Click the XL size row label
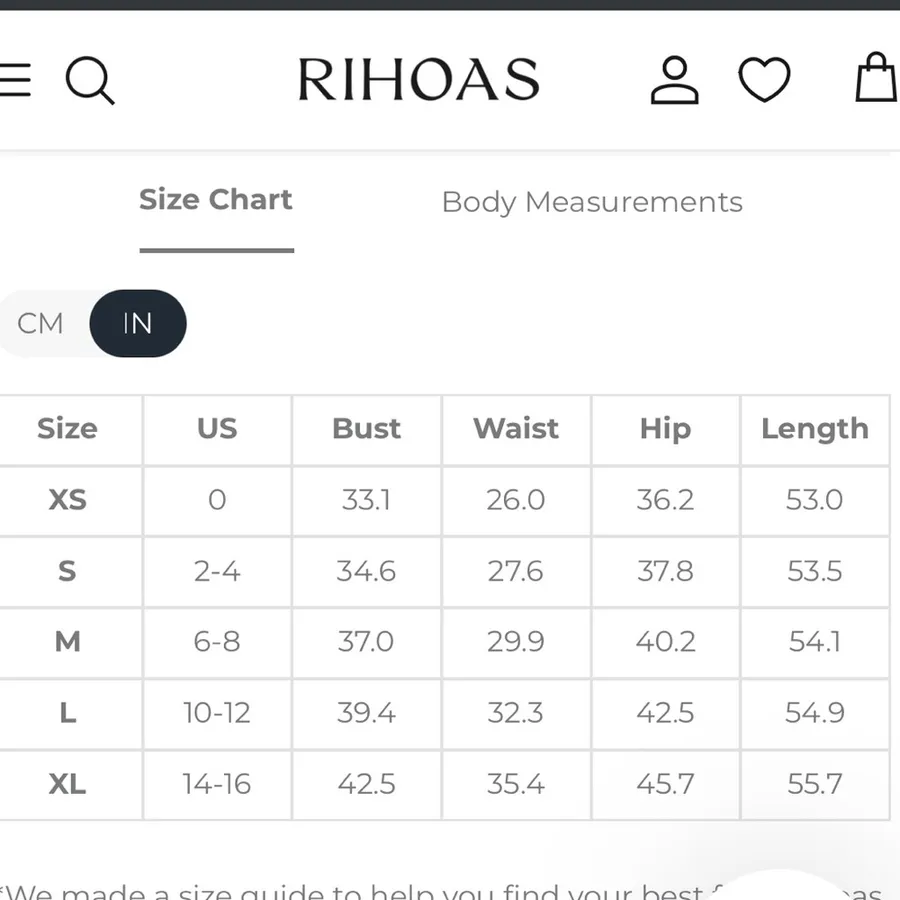This screenshot has height=900, width=900. point(68,784)
